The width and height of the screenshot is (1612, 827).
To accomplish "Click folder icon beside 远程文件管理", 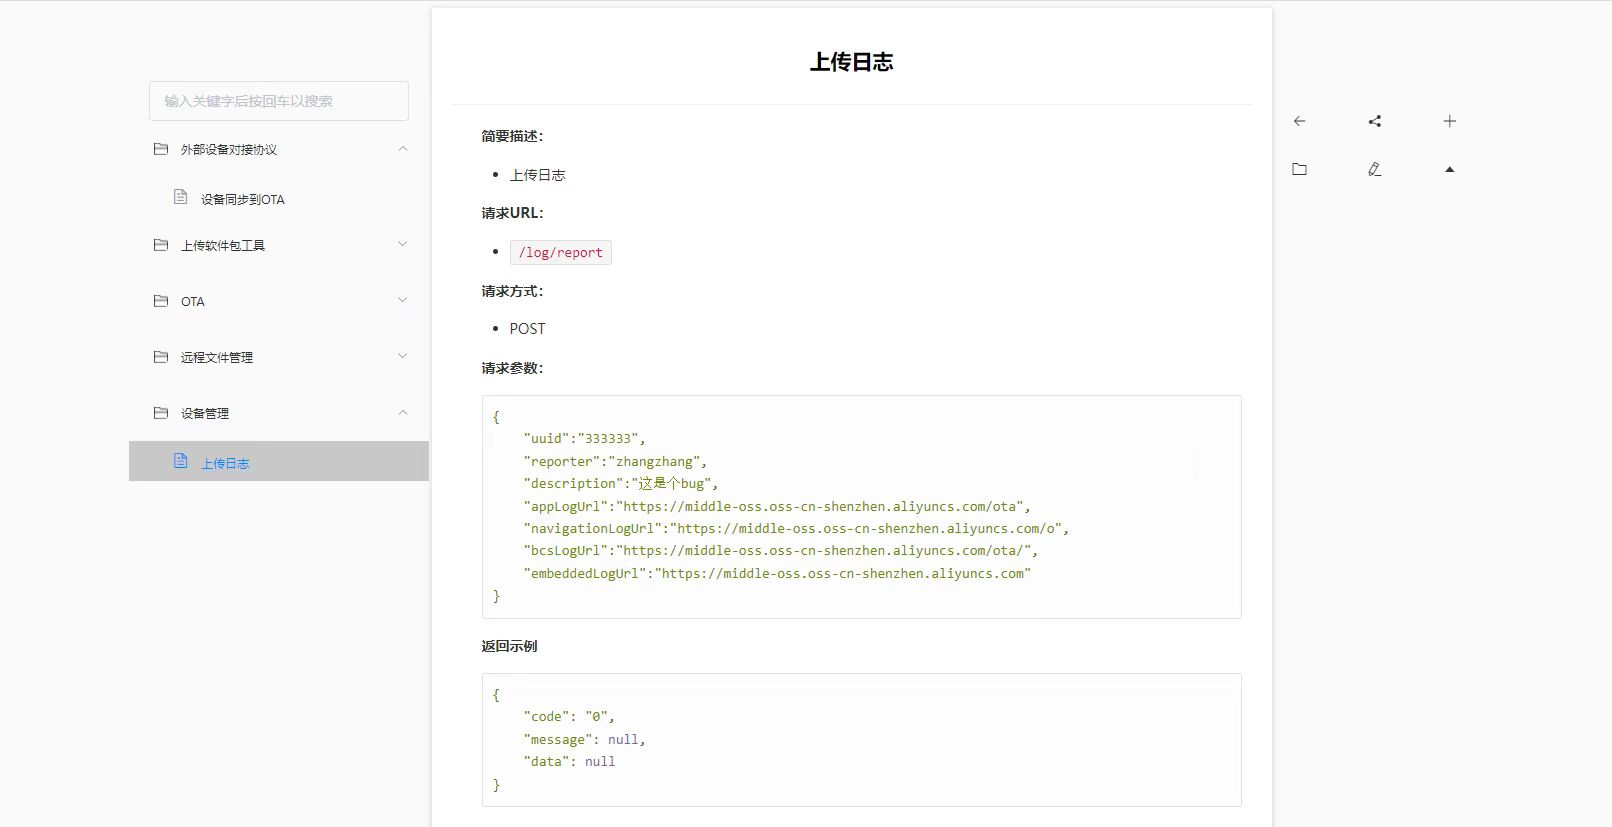I will [161, 357].
